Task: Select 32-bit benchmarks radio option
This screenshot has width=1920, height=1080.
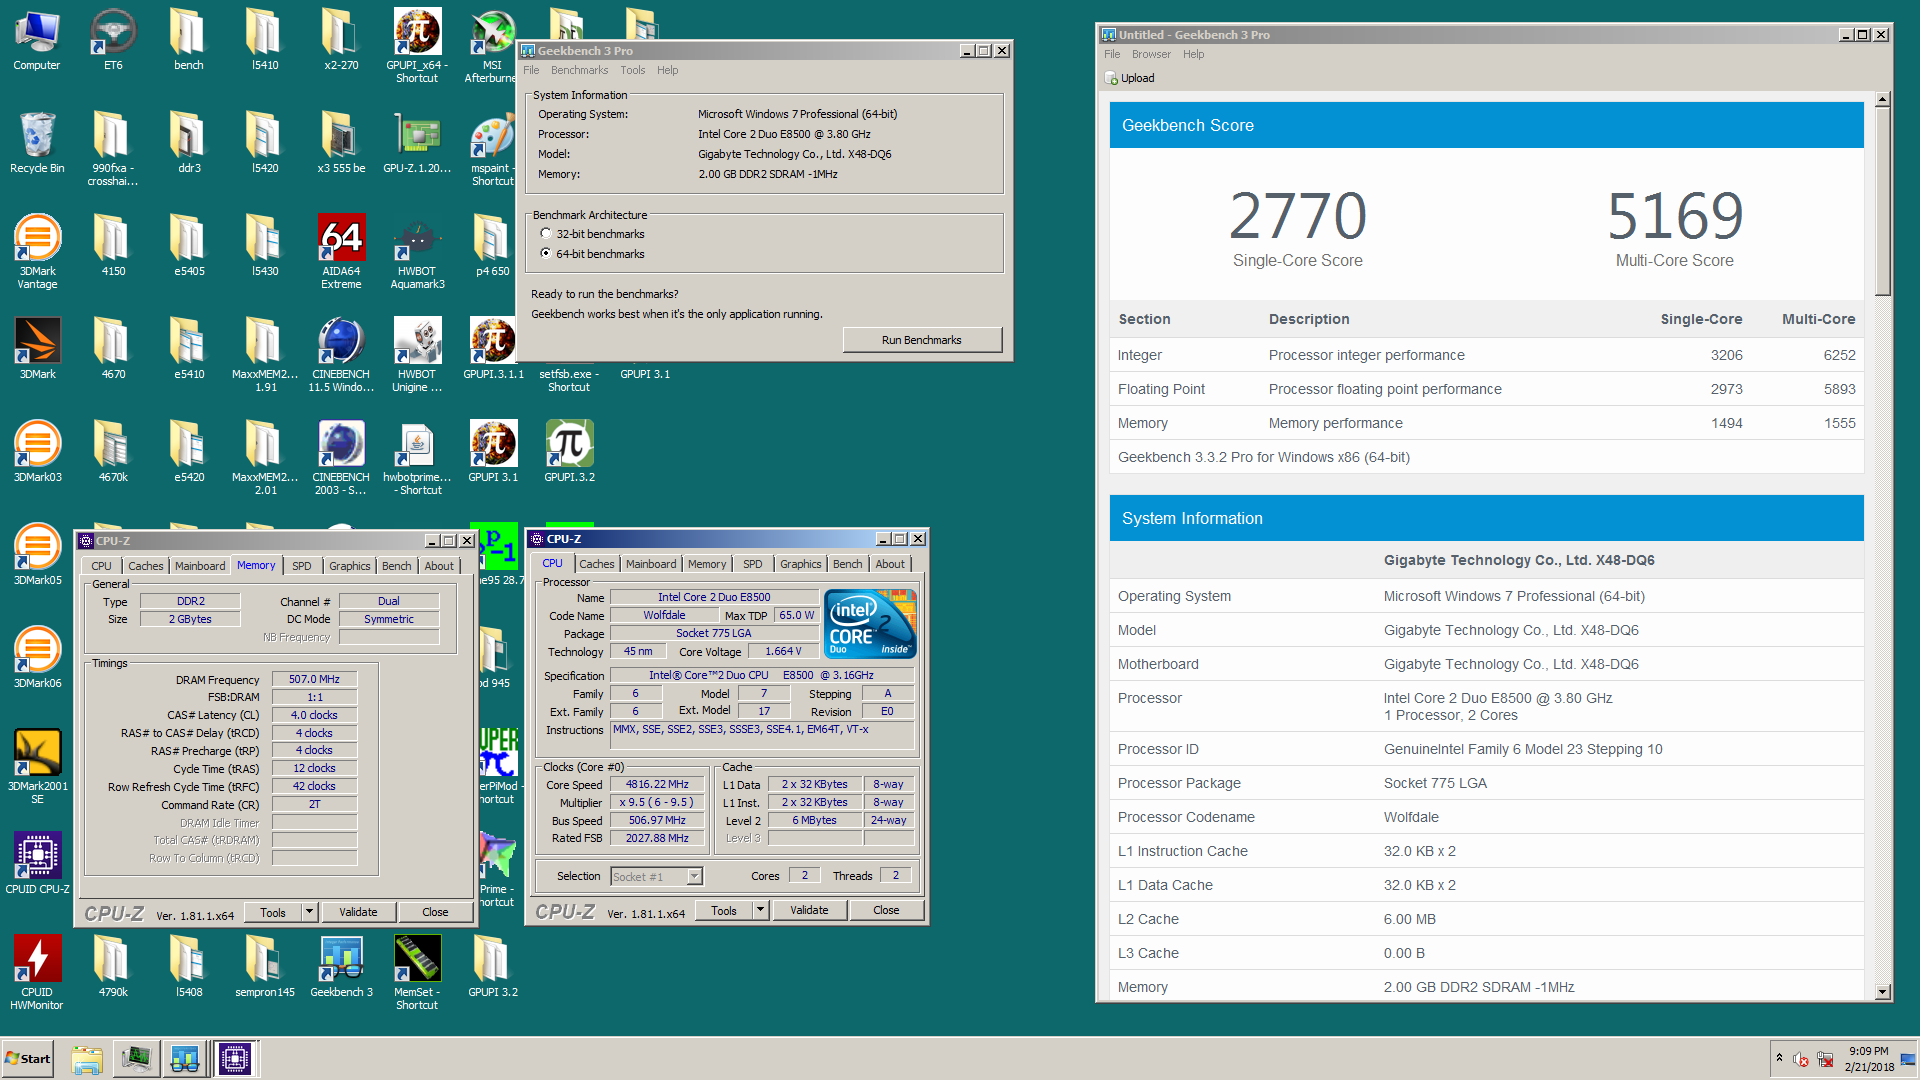Action: pyautogui.click(x=546, y=234)
